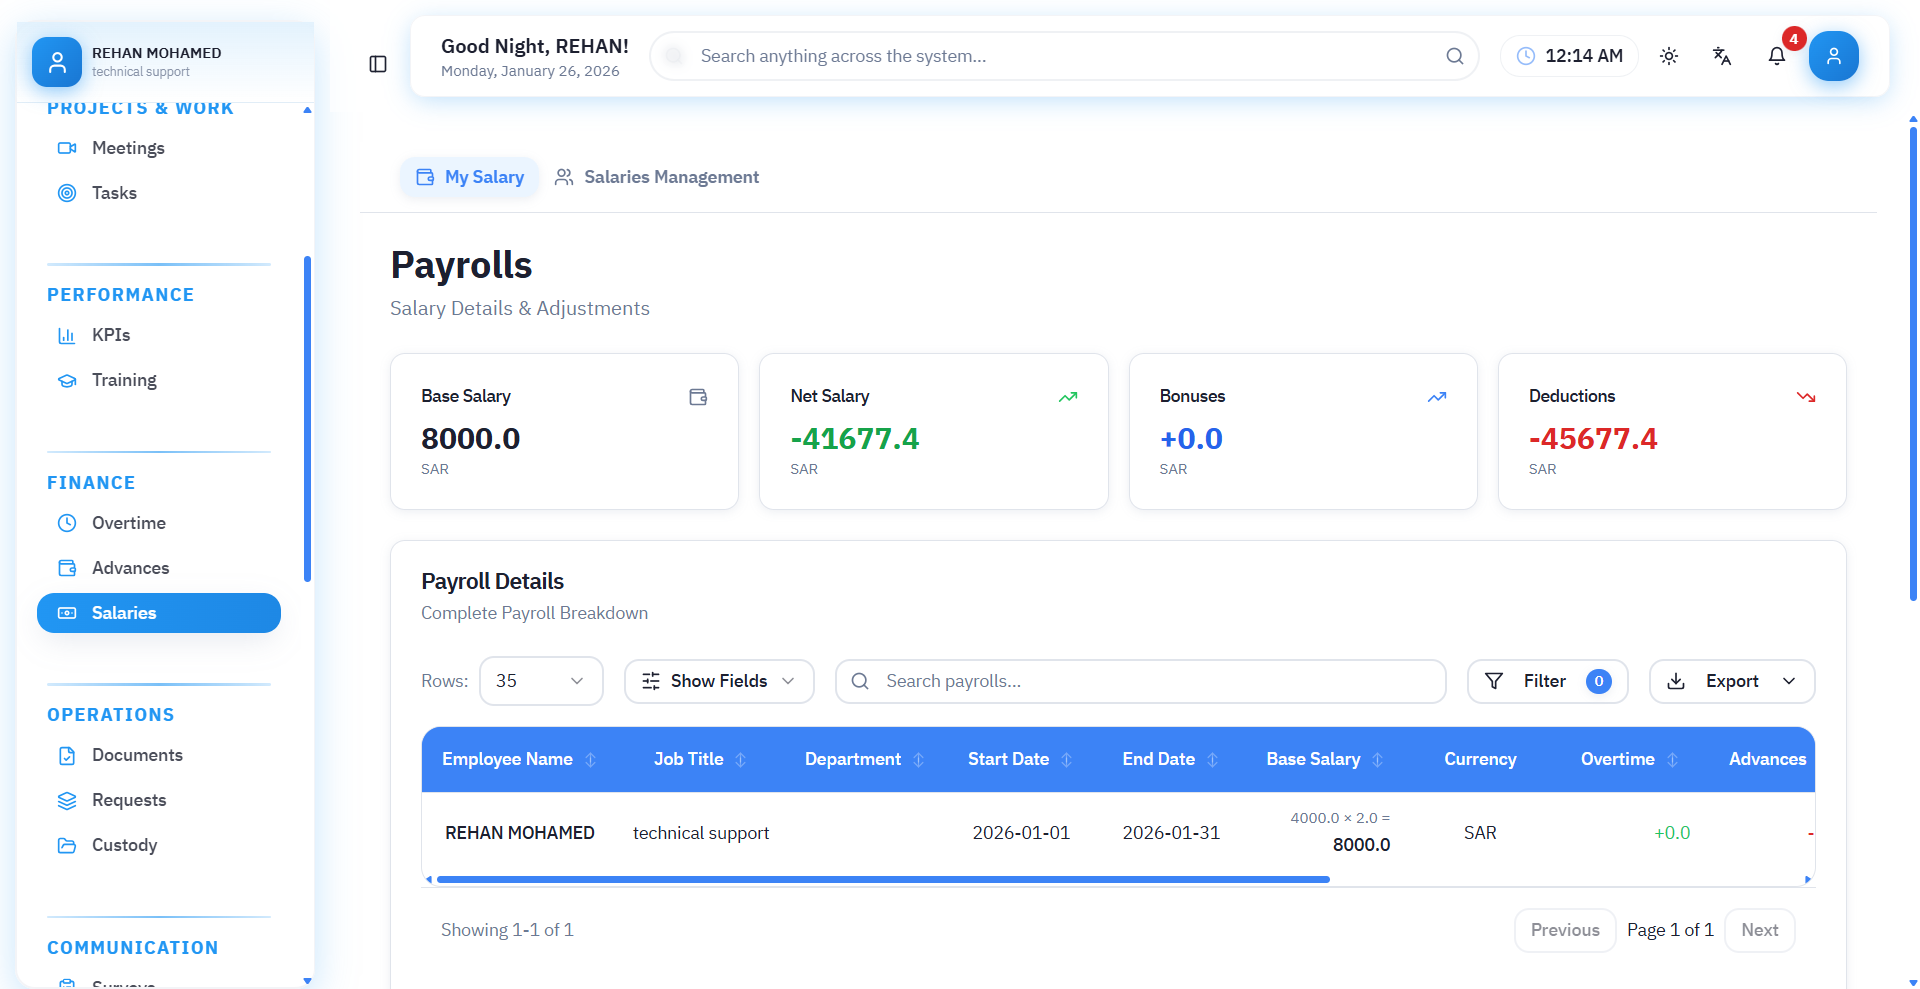
Task: Click the language translate icon
Action: (1721, 56)
